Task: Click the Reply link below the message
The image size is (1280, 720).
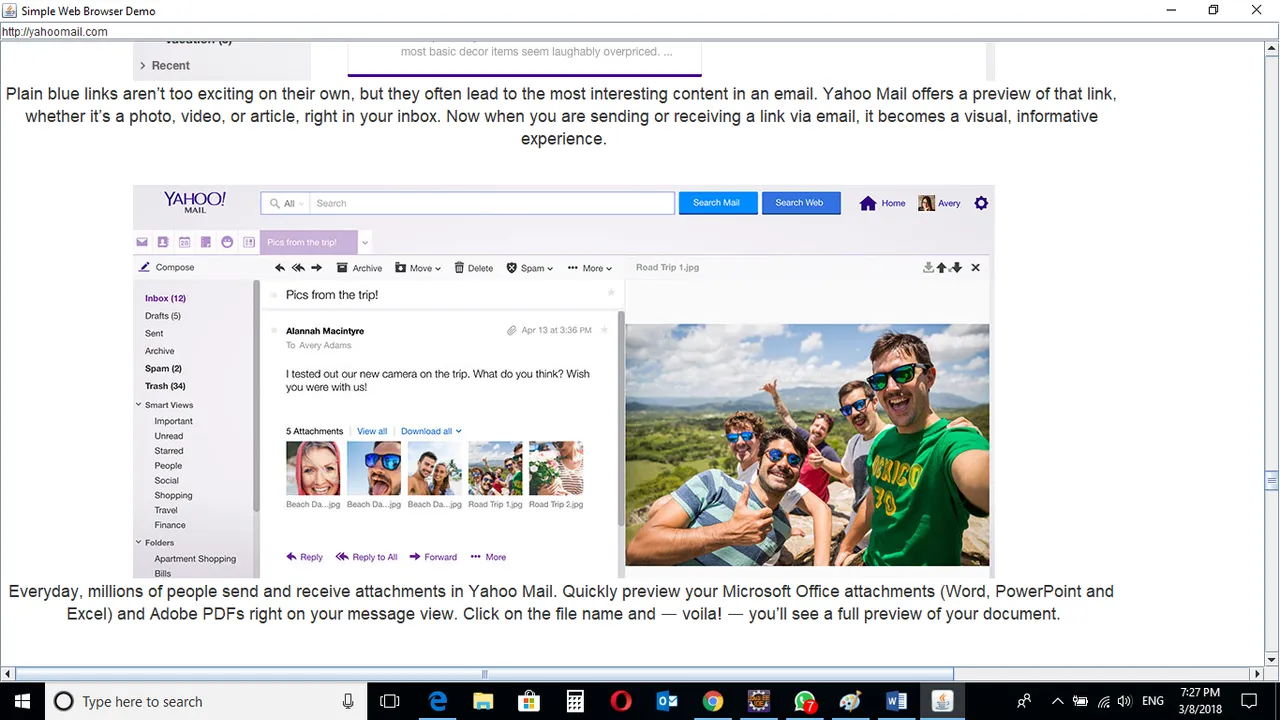Action: (304, 557)
